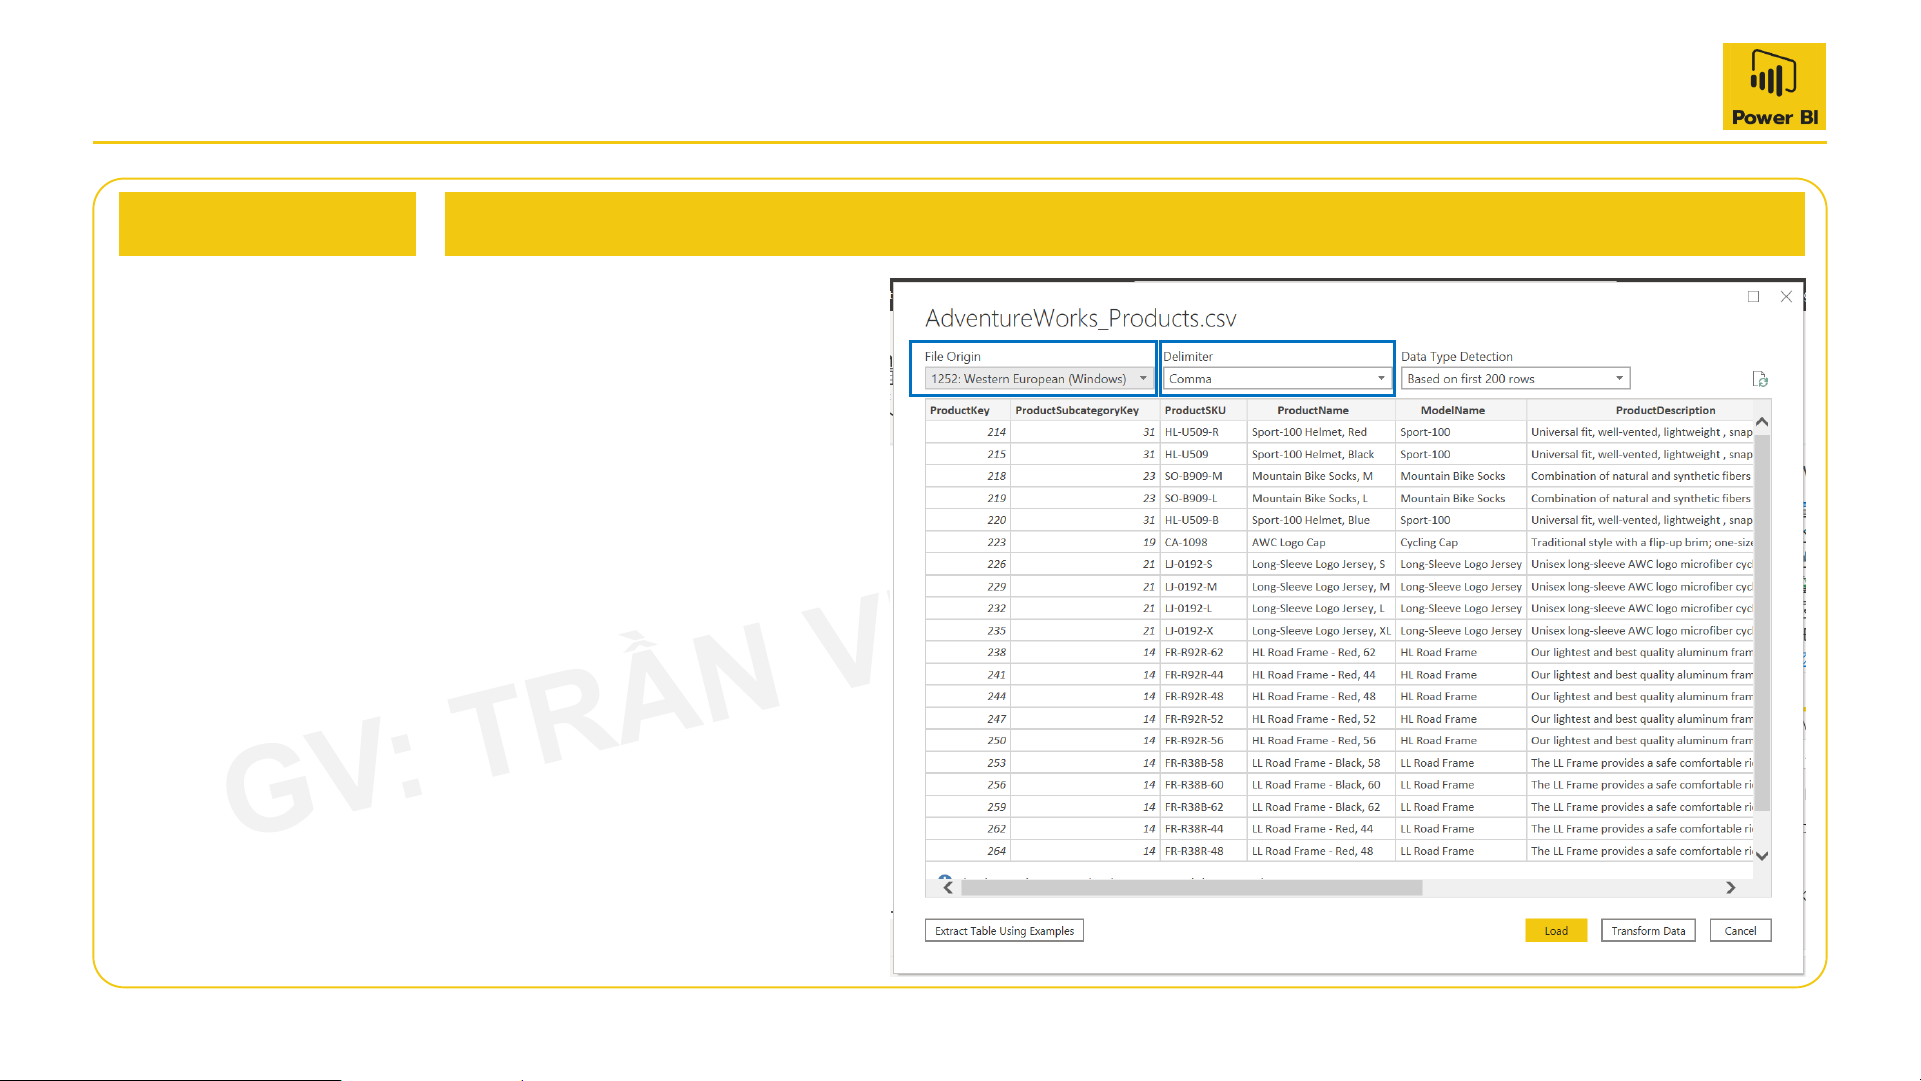Expand the Delimiter Comma dropdown

coord(1277,379)
